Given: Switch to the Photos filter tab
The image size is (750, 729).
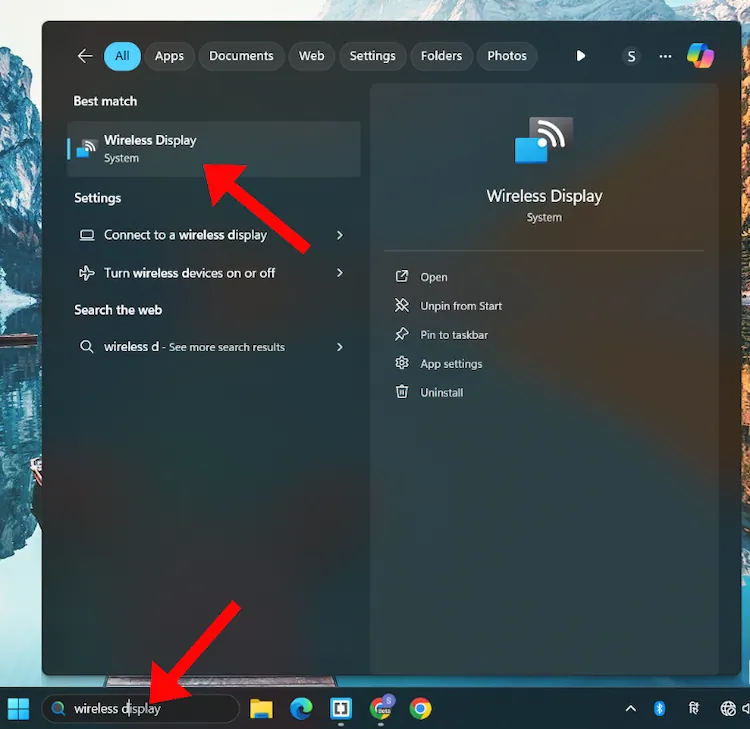Looking at the screenshot, I should (x=507, y=56).
